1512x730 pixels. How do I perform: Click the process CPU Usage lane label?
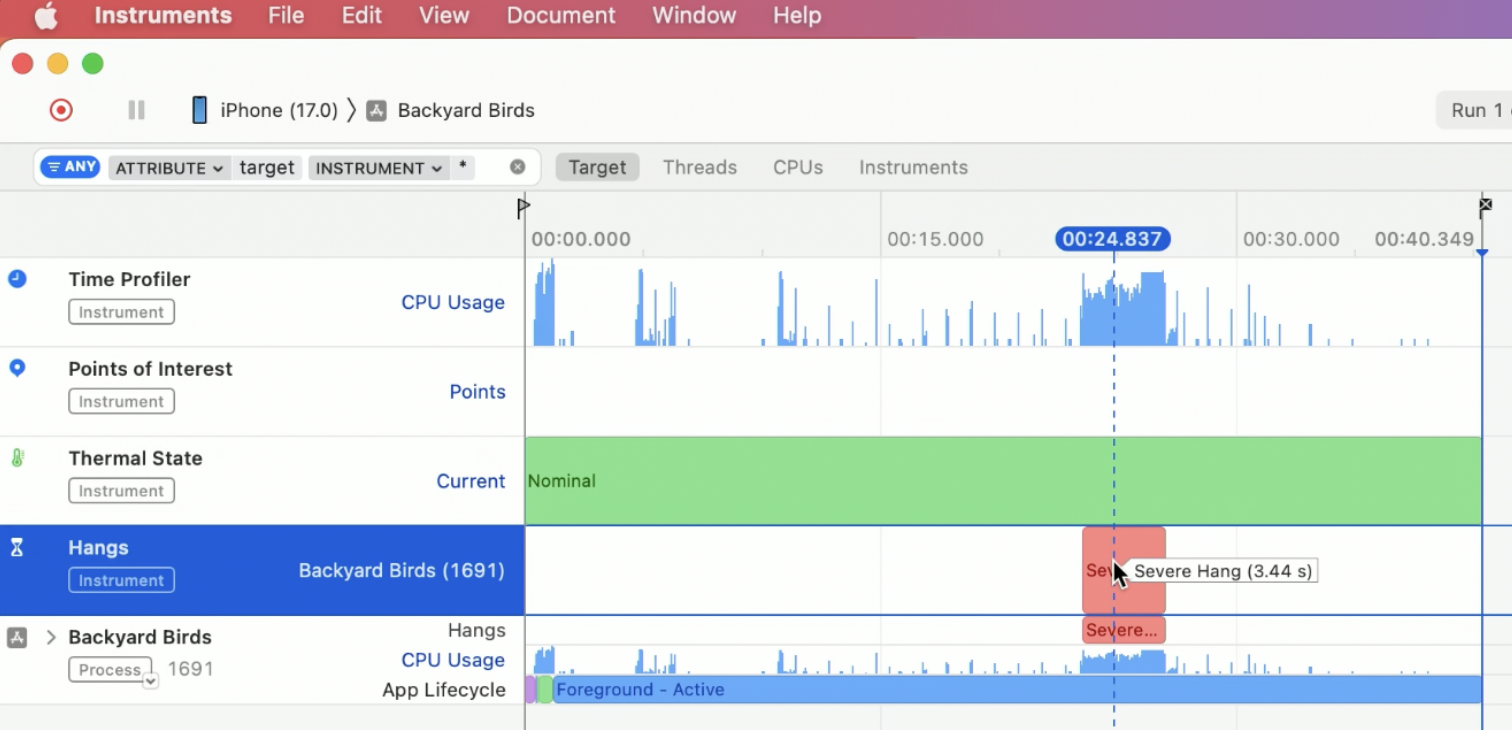[x=452, y=660]
